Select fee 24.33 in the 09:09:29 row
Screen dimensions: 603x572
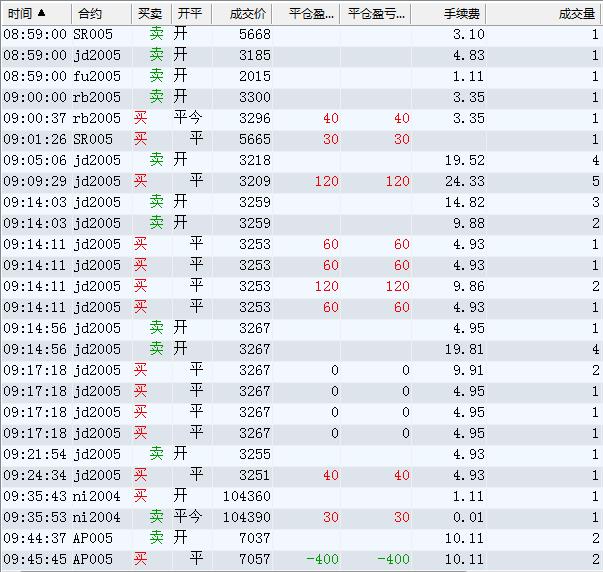[x=465, y=181]
